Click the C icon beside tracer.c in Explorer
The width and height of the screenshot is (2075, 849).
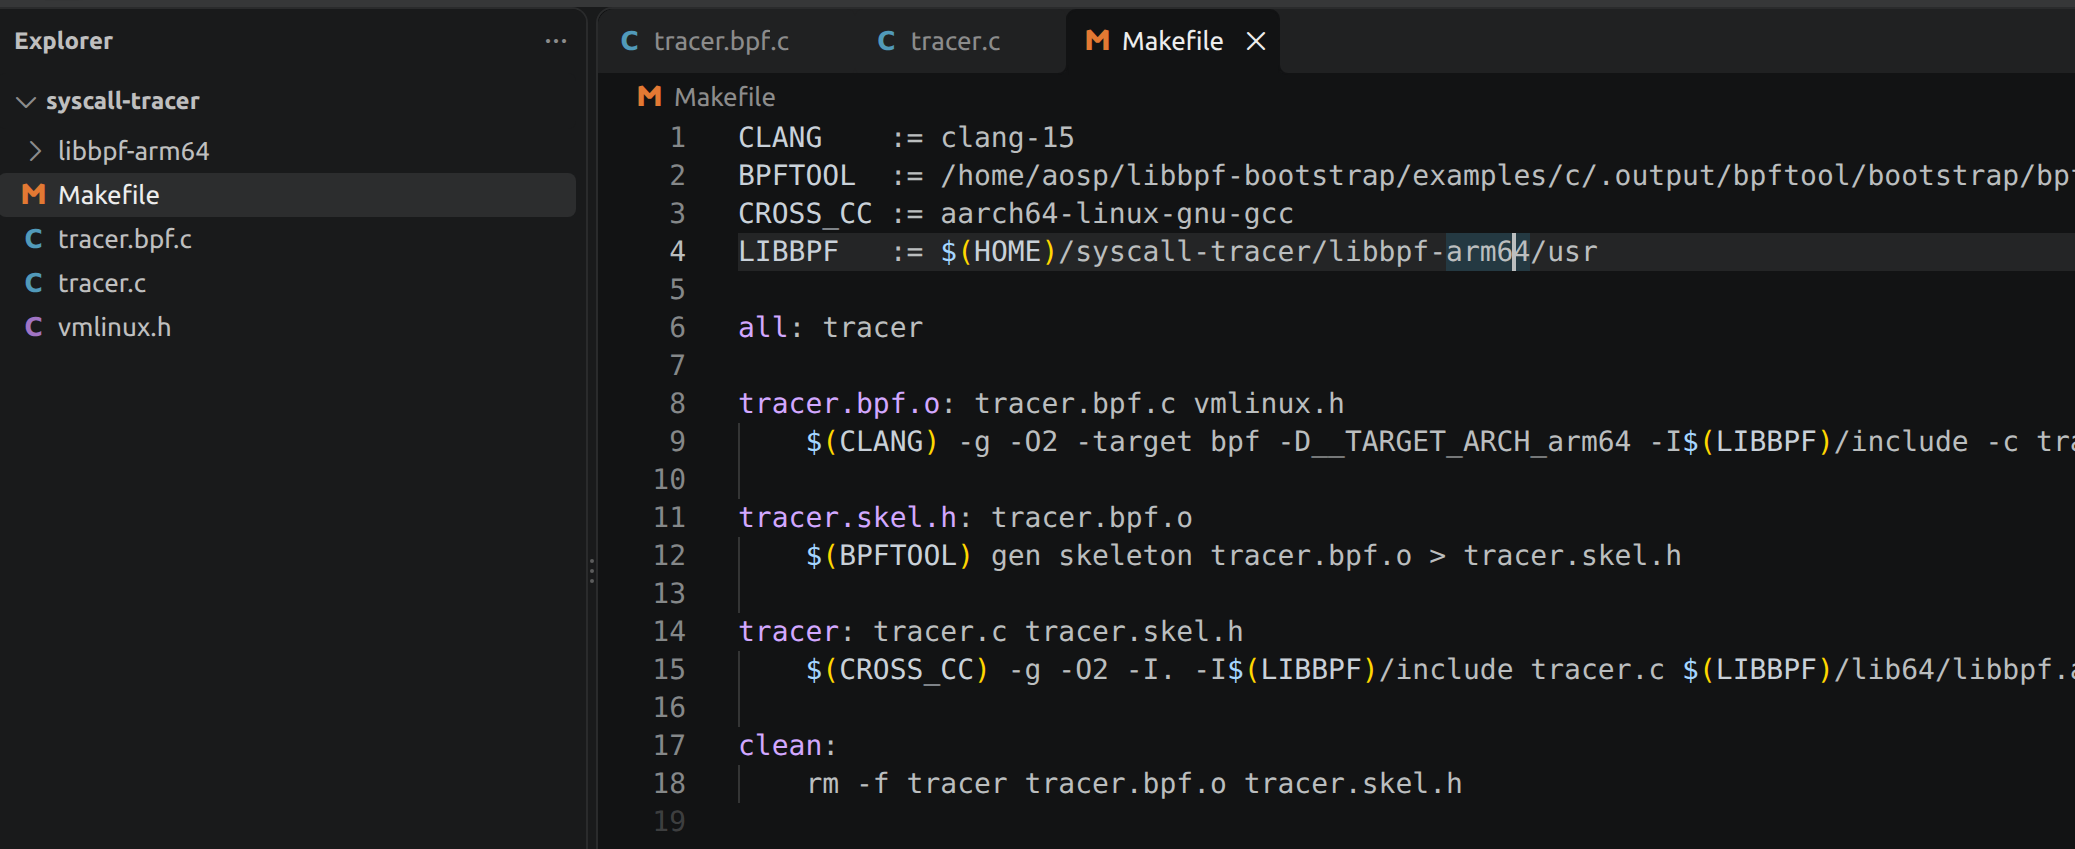click(x=34, y=283)
